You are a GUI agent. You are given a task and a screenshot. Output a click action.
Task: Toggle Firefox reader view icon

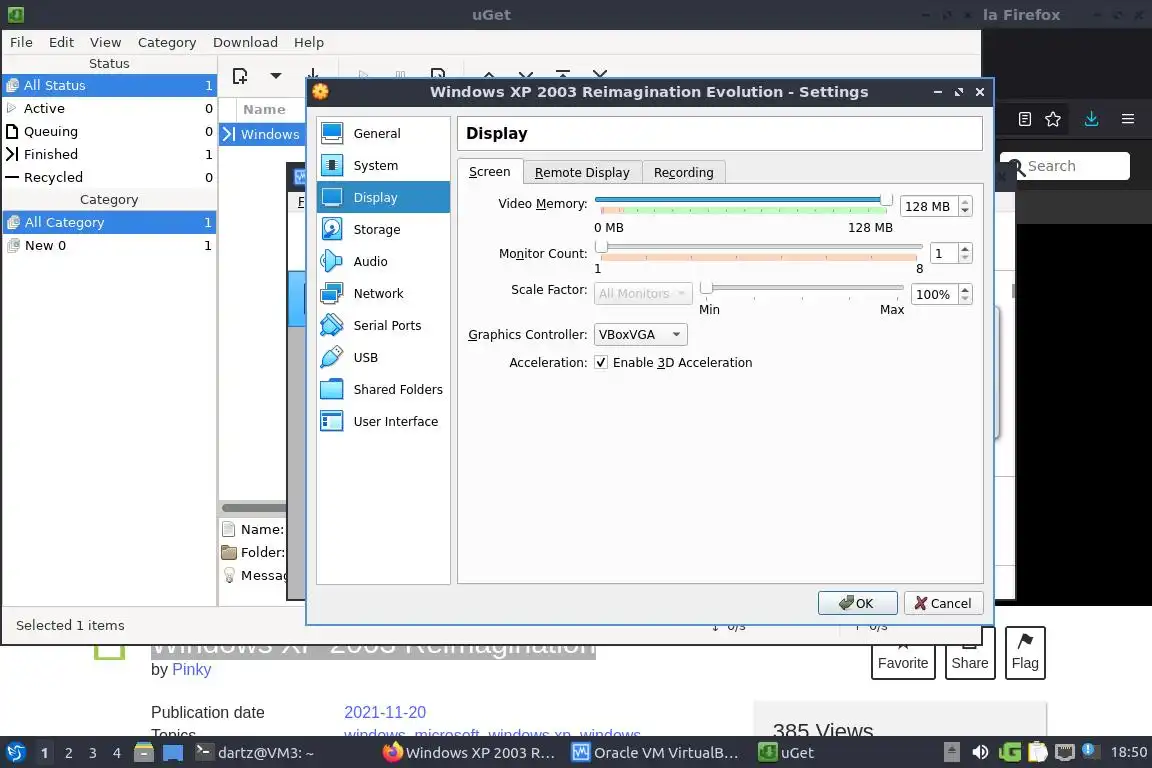pos(1025,119)
